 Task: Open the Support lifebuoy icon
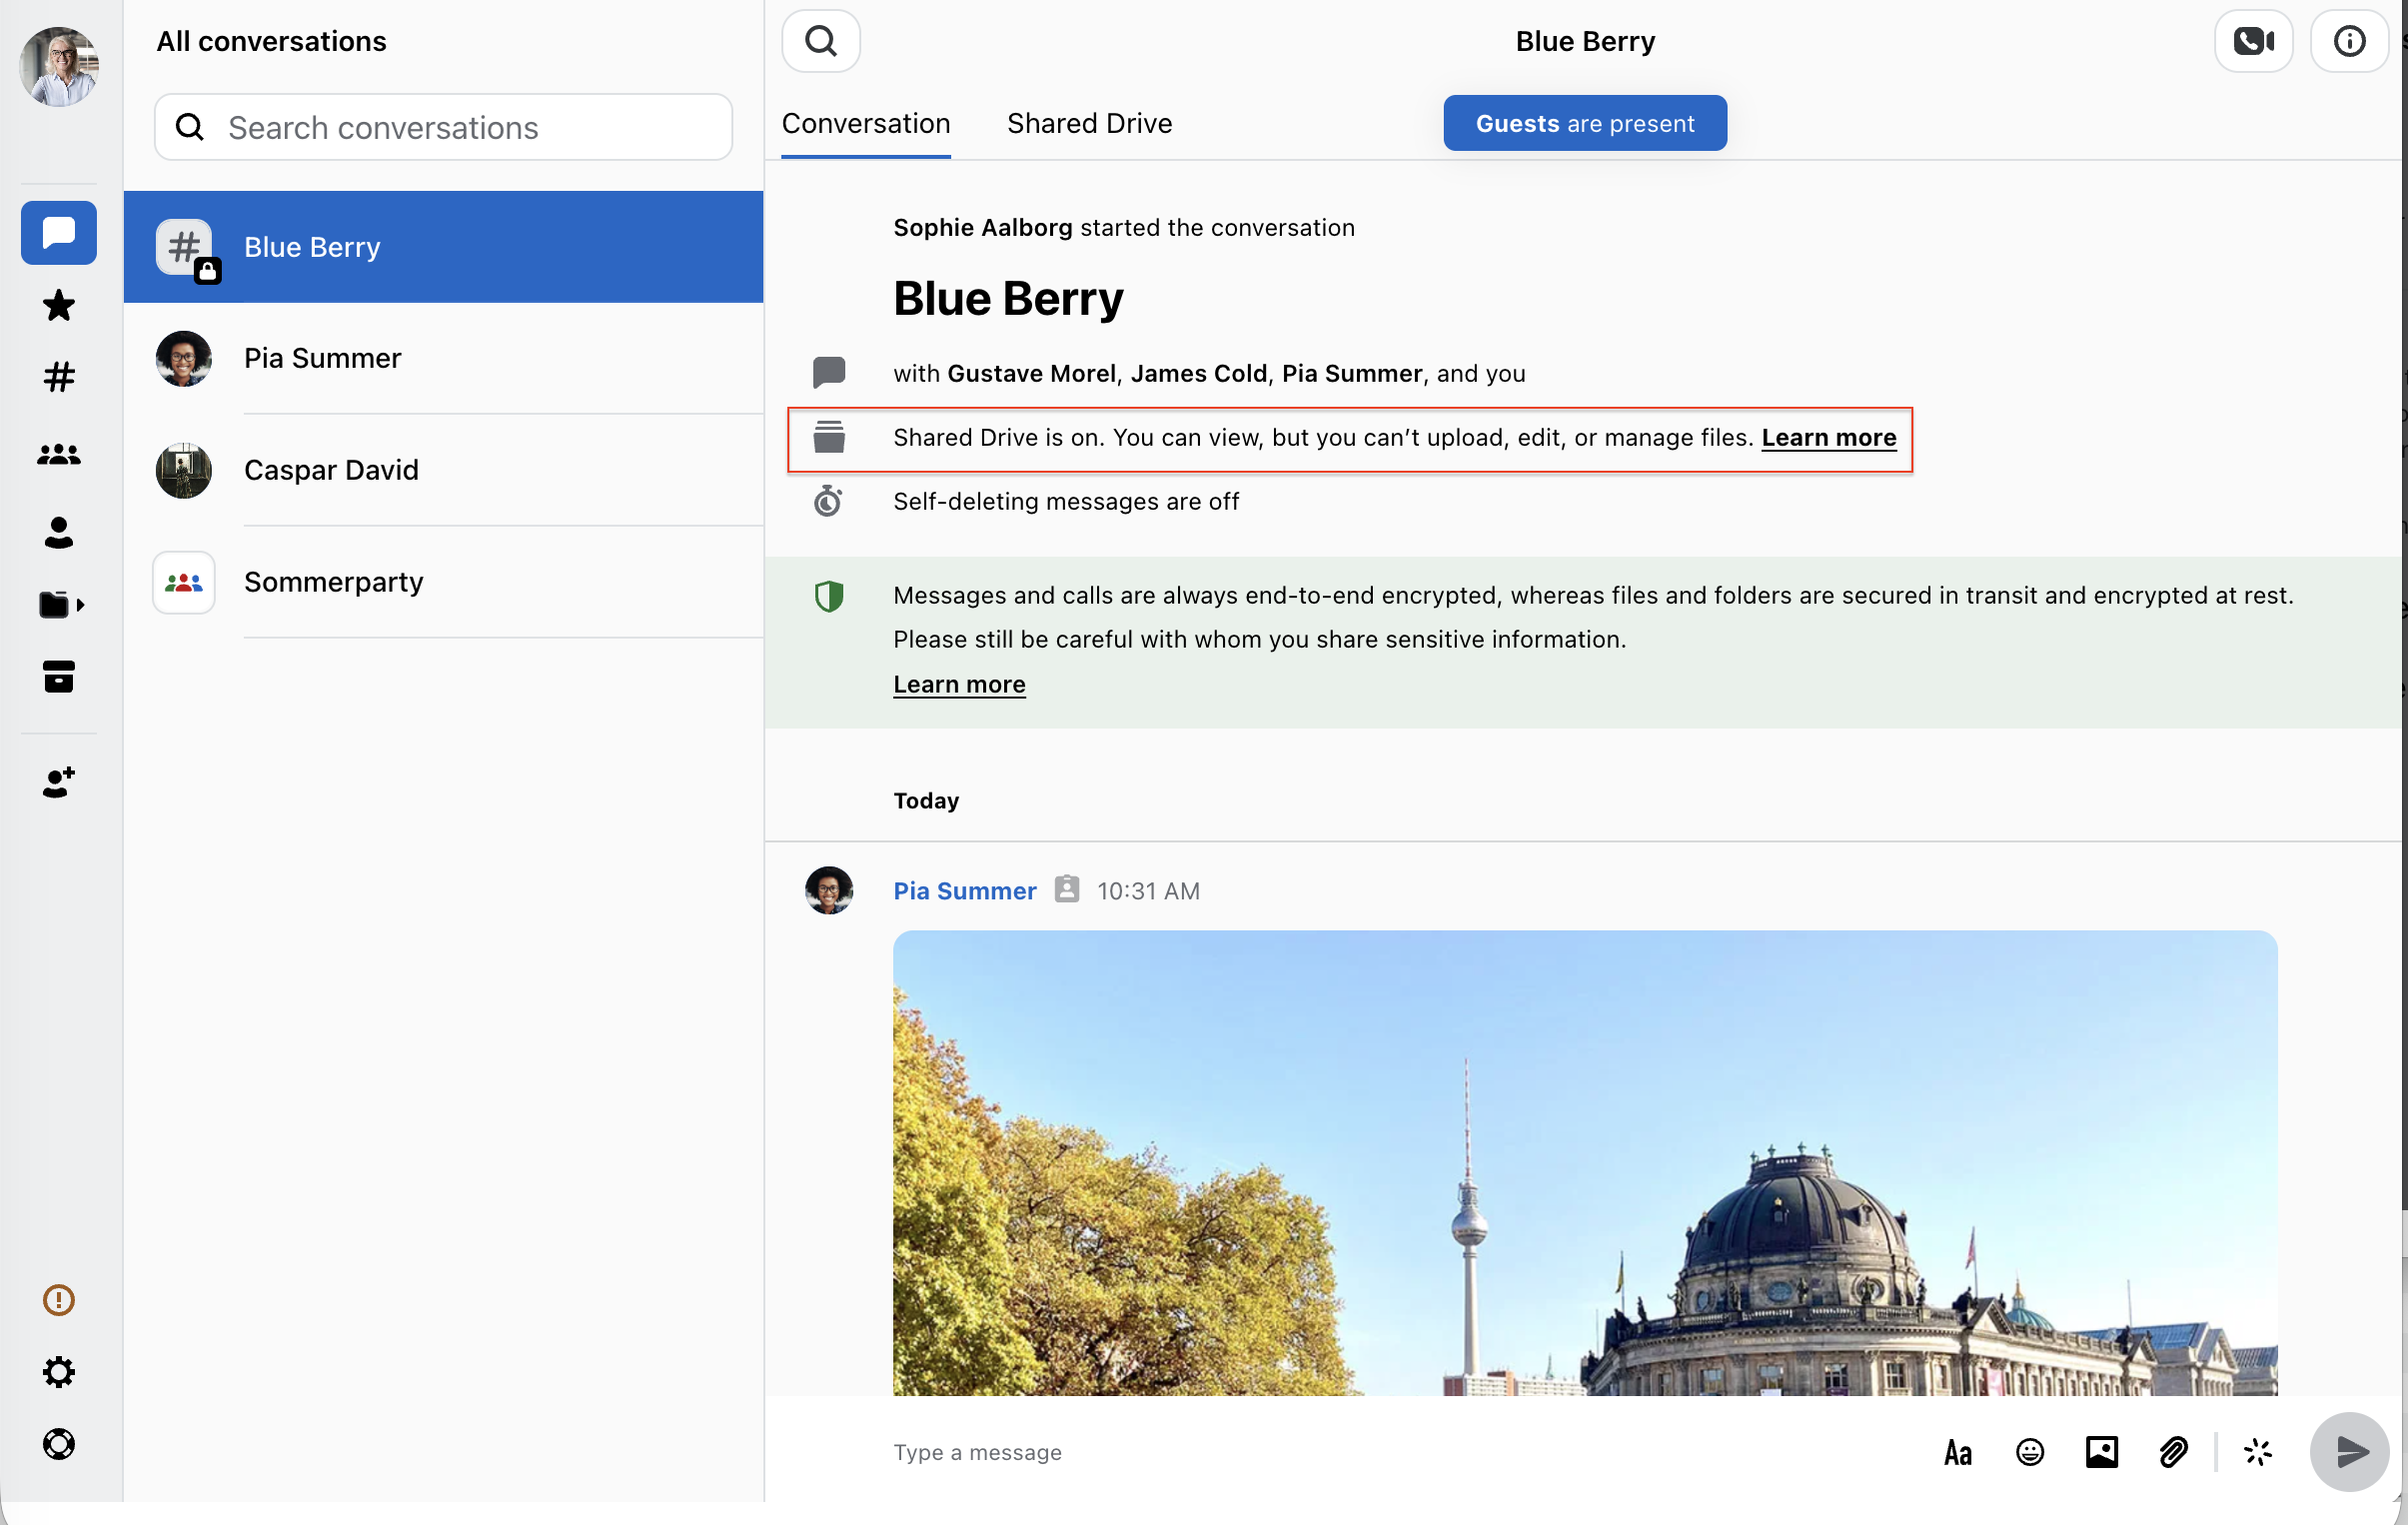(59, 1443)
